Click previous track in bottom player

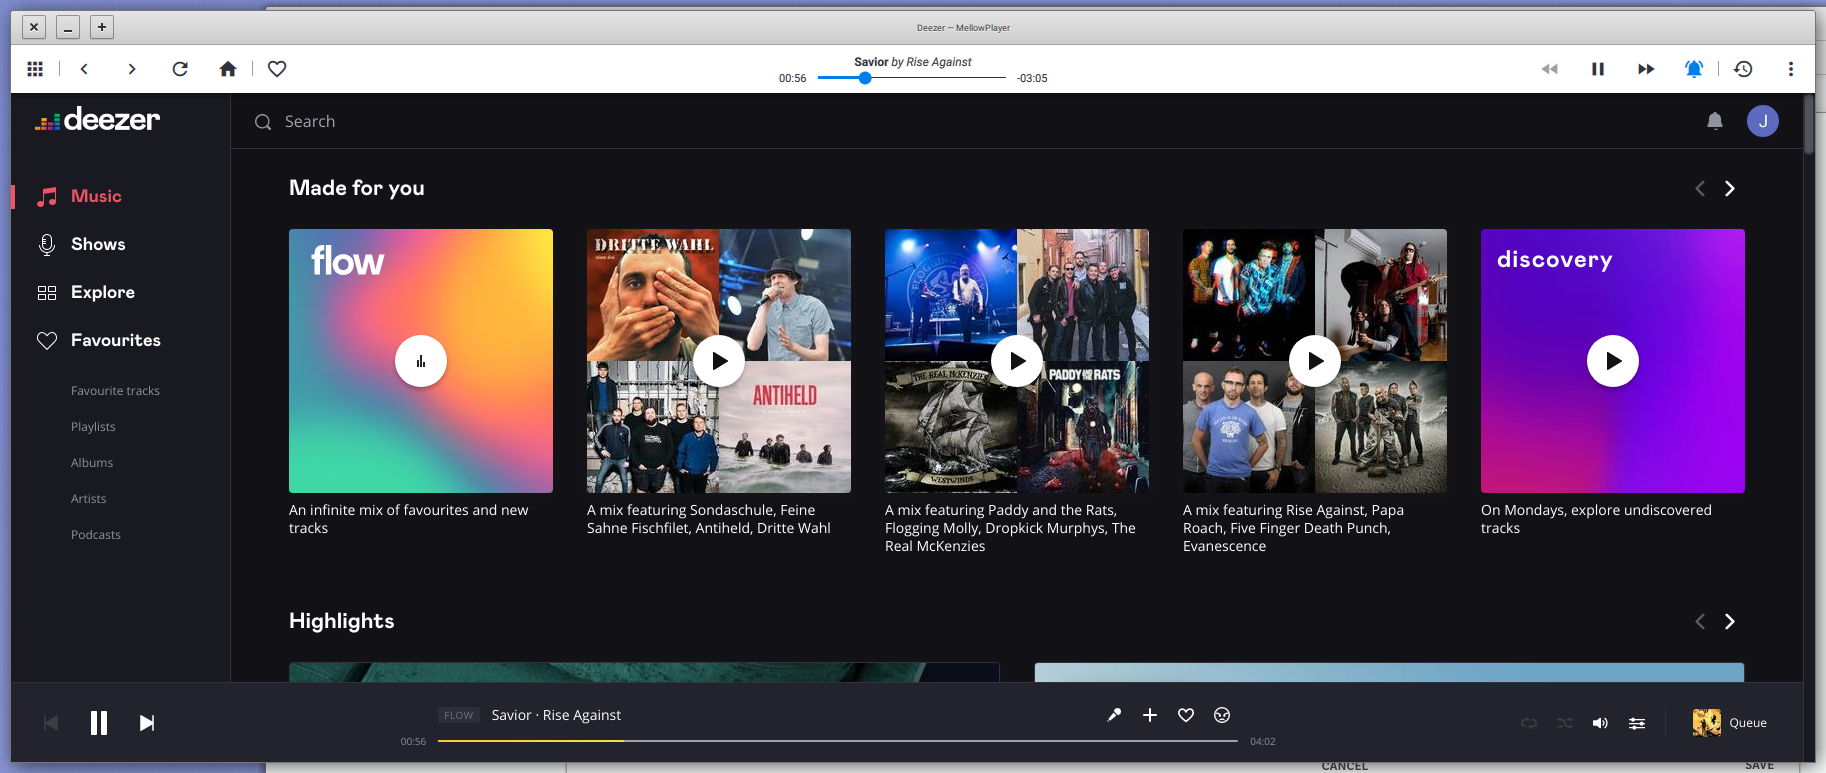pyautogui.click(x=51, y=723)
